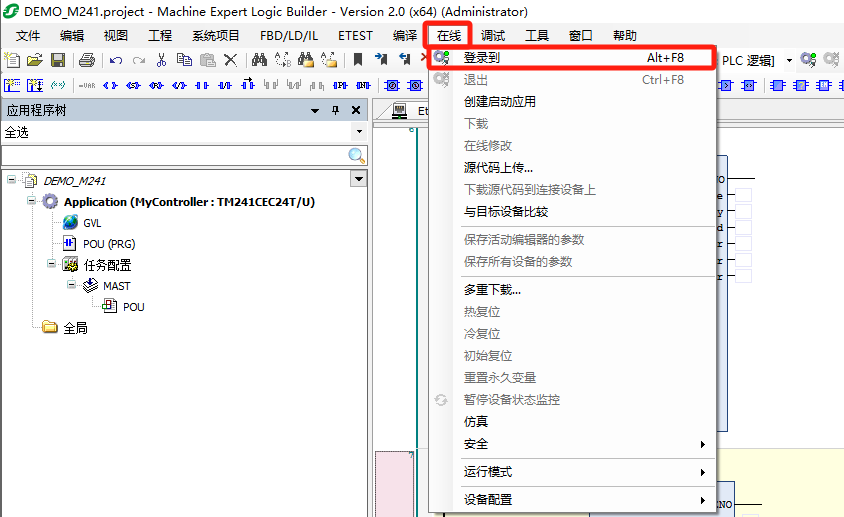This screenshot has width=844, height=517.
Task: Pin the 应用程序树 panel
Action: tap(335, 111)
